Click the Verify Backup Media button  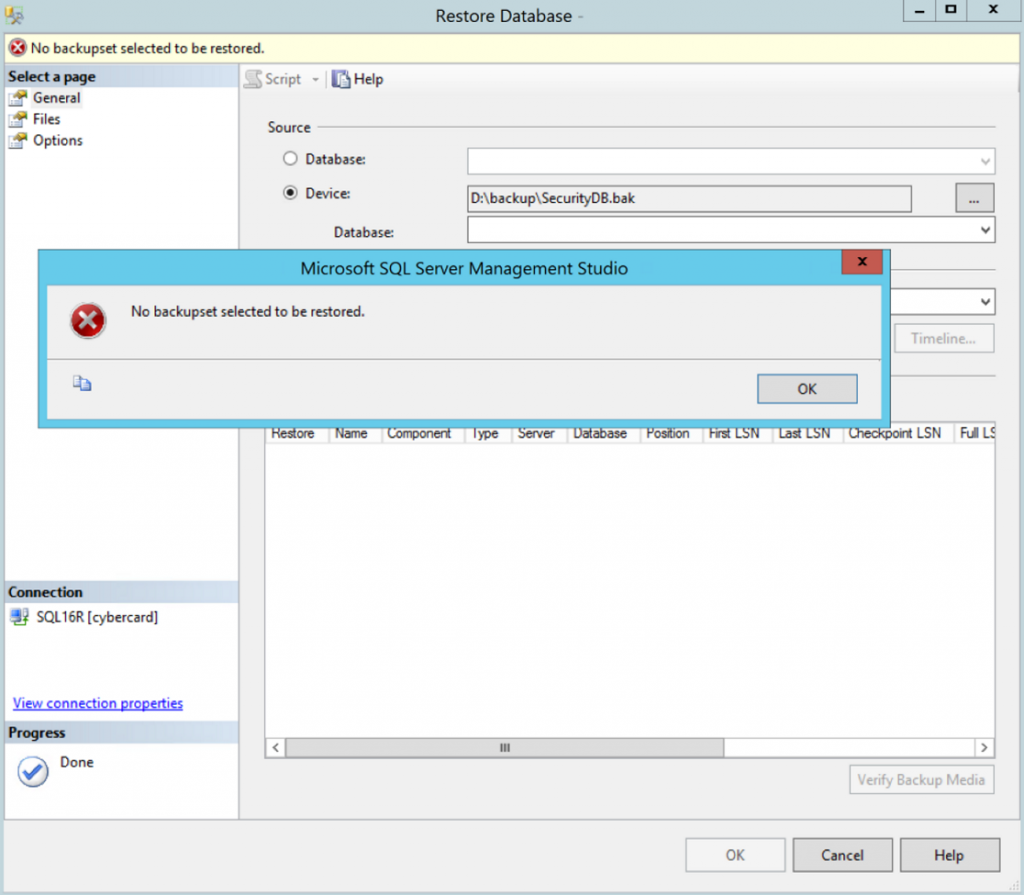[x=921, y=780]
